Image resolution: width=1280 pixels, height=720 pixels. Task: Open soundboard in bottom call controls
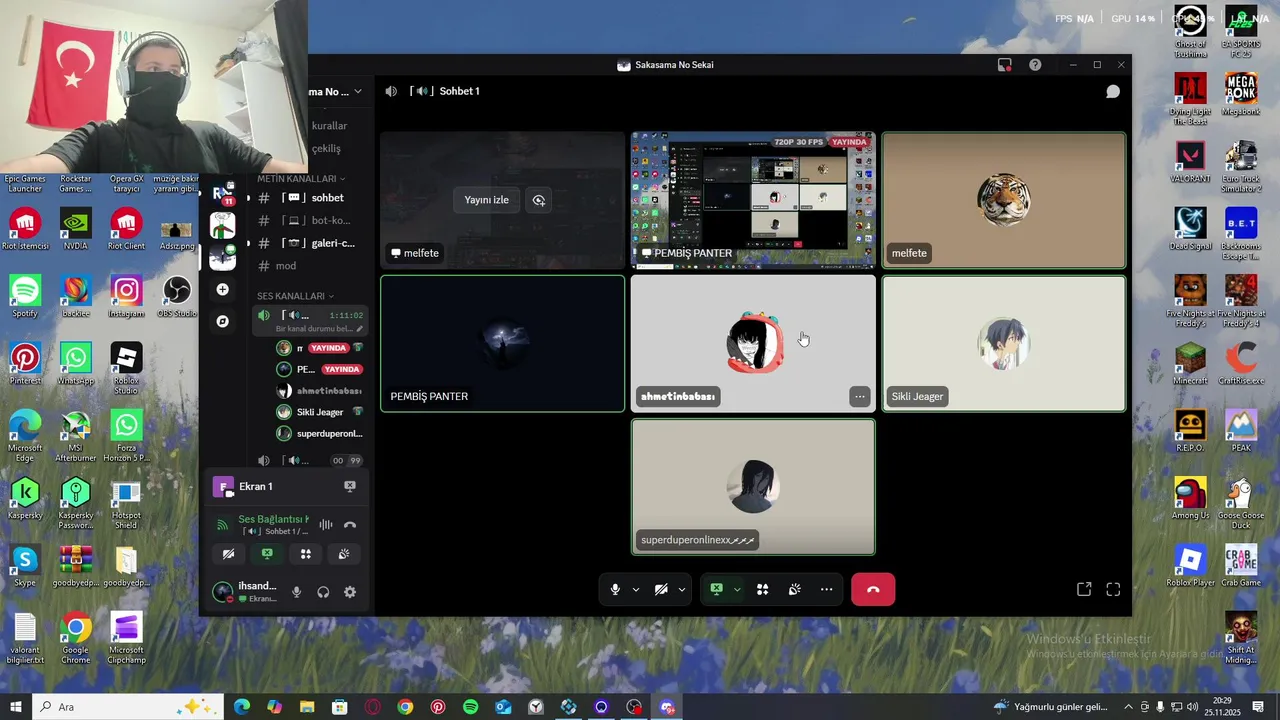[x=795, y=590]
